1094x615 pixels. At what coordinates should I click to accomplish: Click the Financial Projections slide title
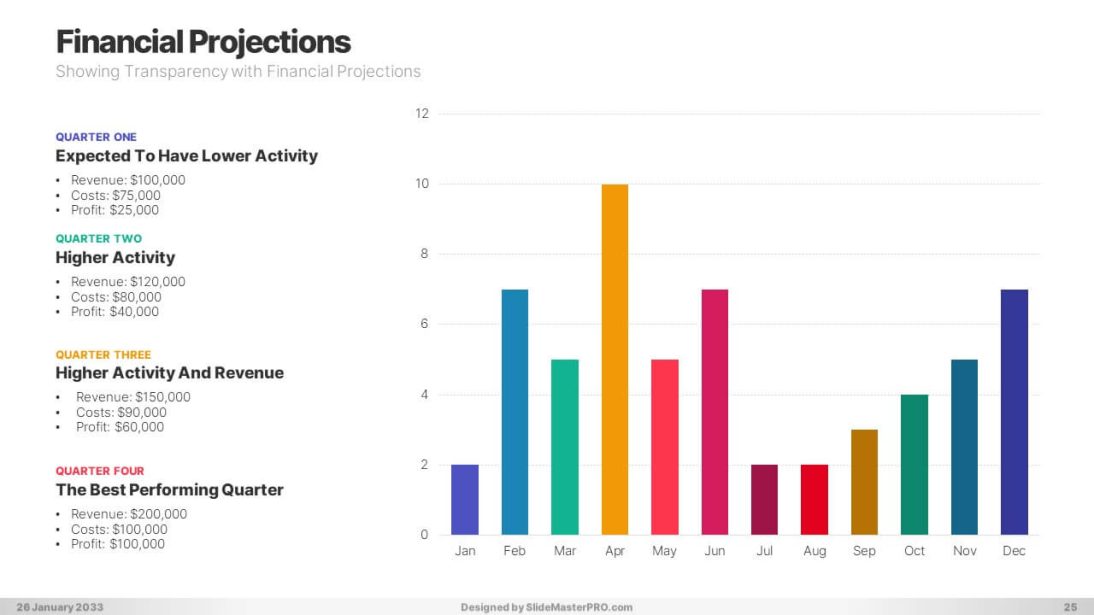(203, 42)
